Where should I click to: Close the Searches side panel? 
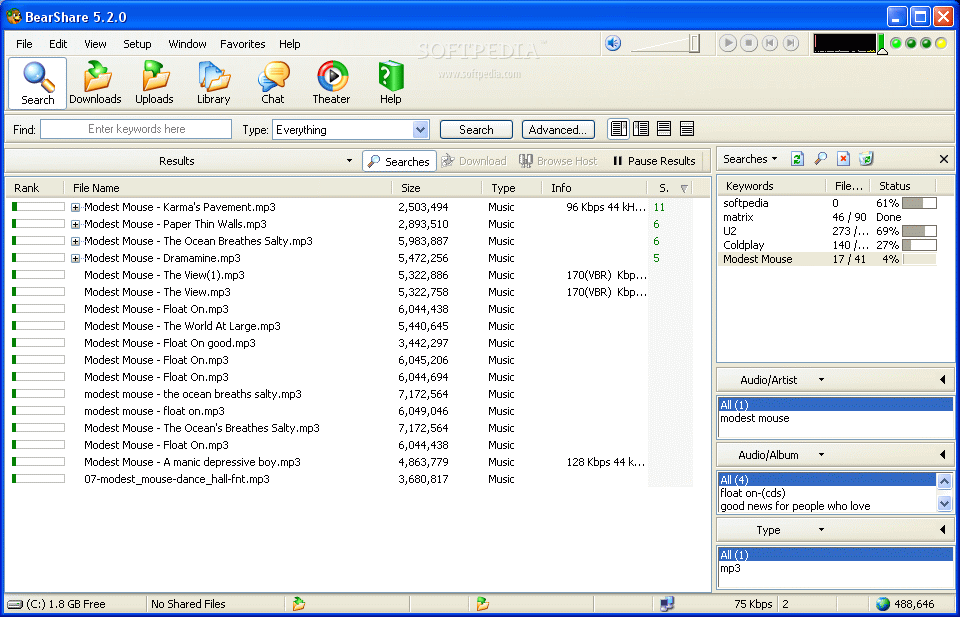943,159
